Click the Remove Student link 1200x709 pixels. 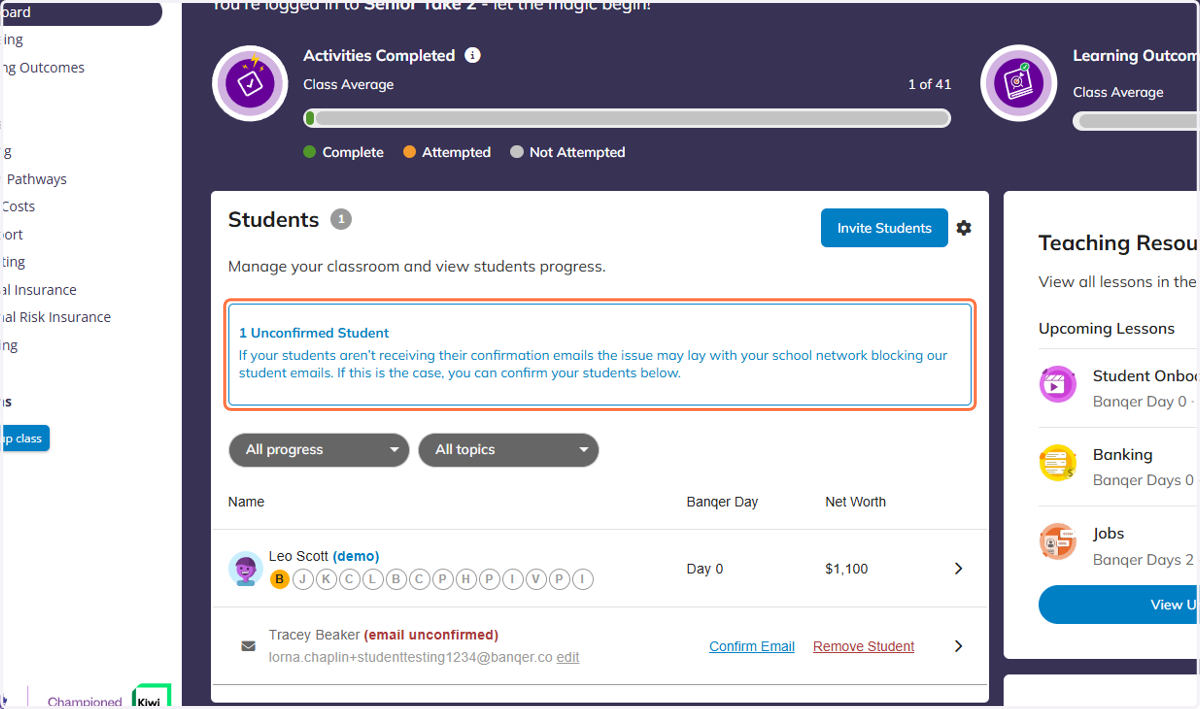point(864,647)
